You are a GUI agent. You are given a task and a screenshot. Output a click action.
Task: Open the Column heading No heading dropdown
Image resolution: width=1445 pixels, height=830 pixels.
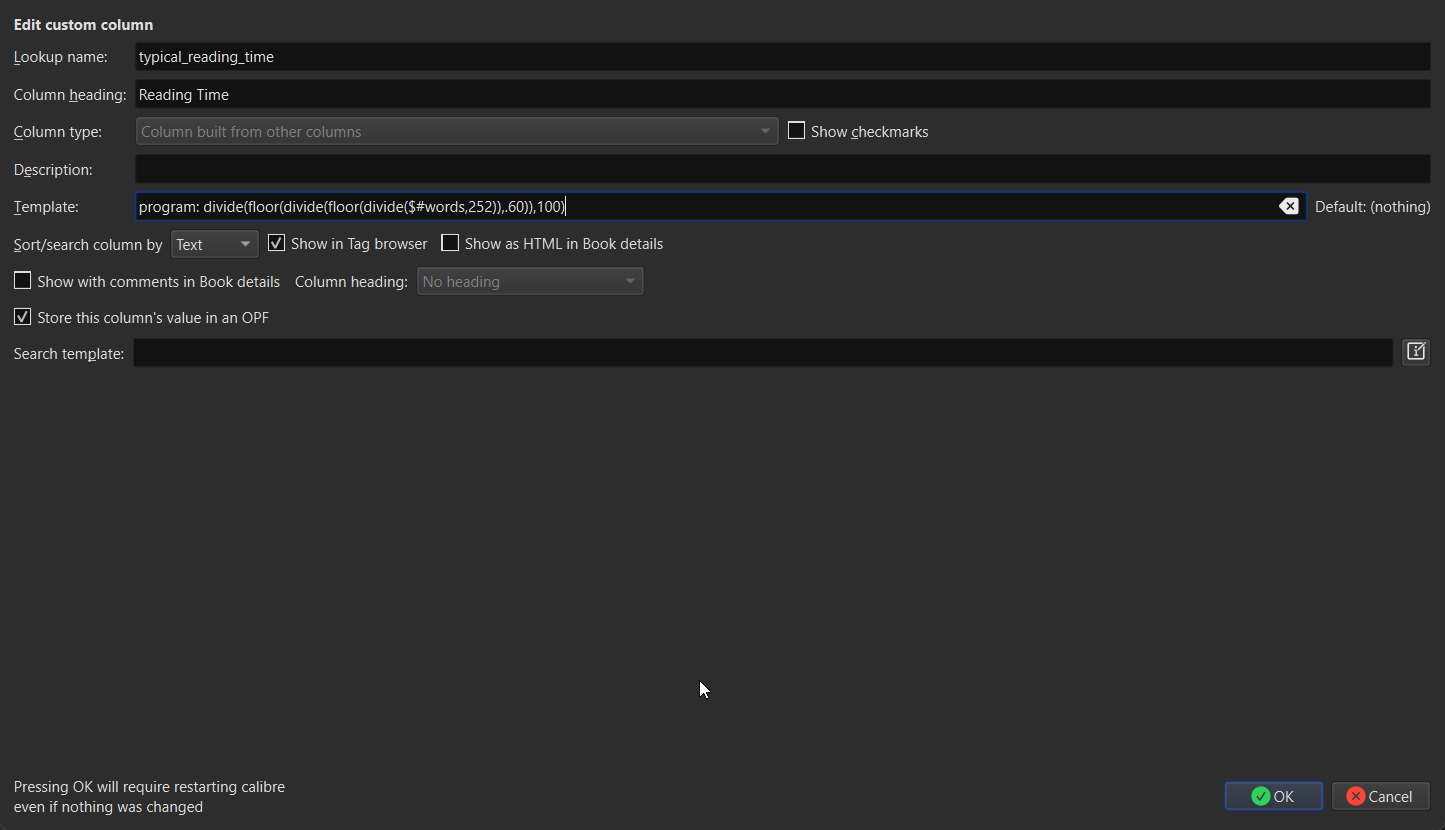529,282
